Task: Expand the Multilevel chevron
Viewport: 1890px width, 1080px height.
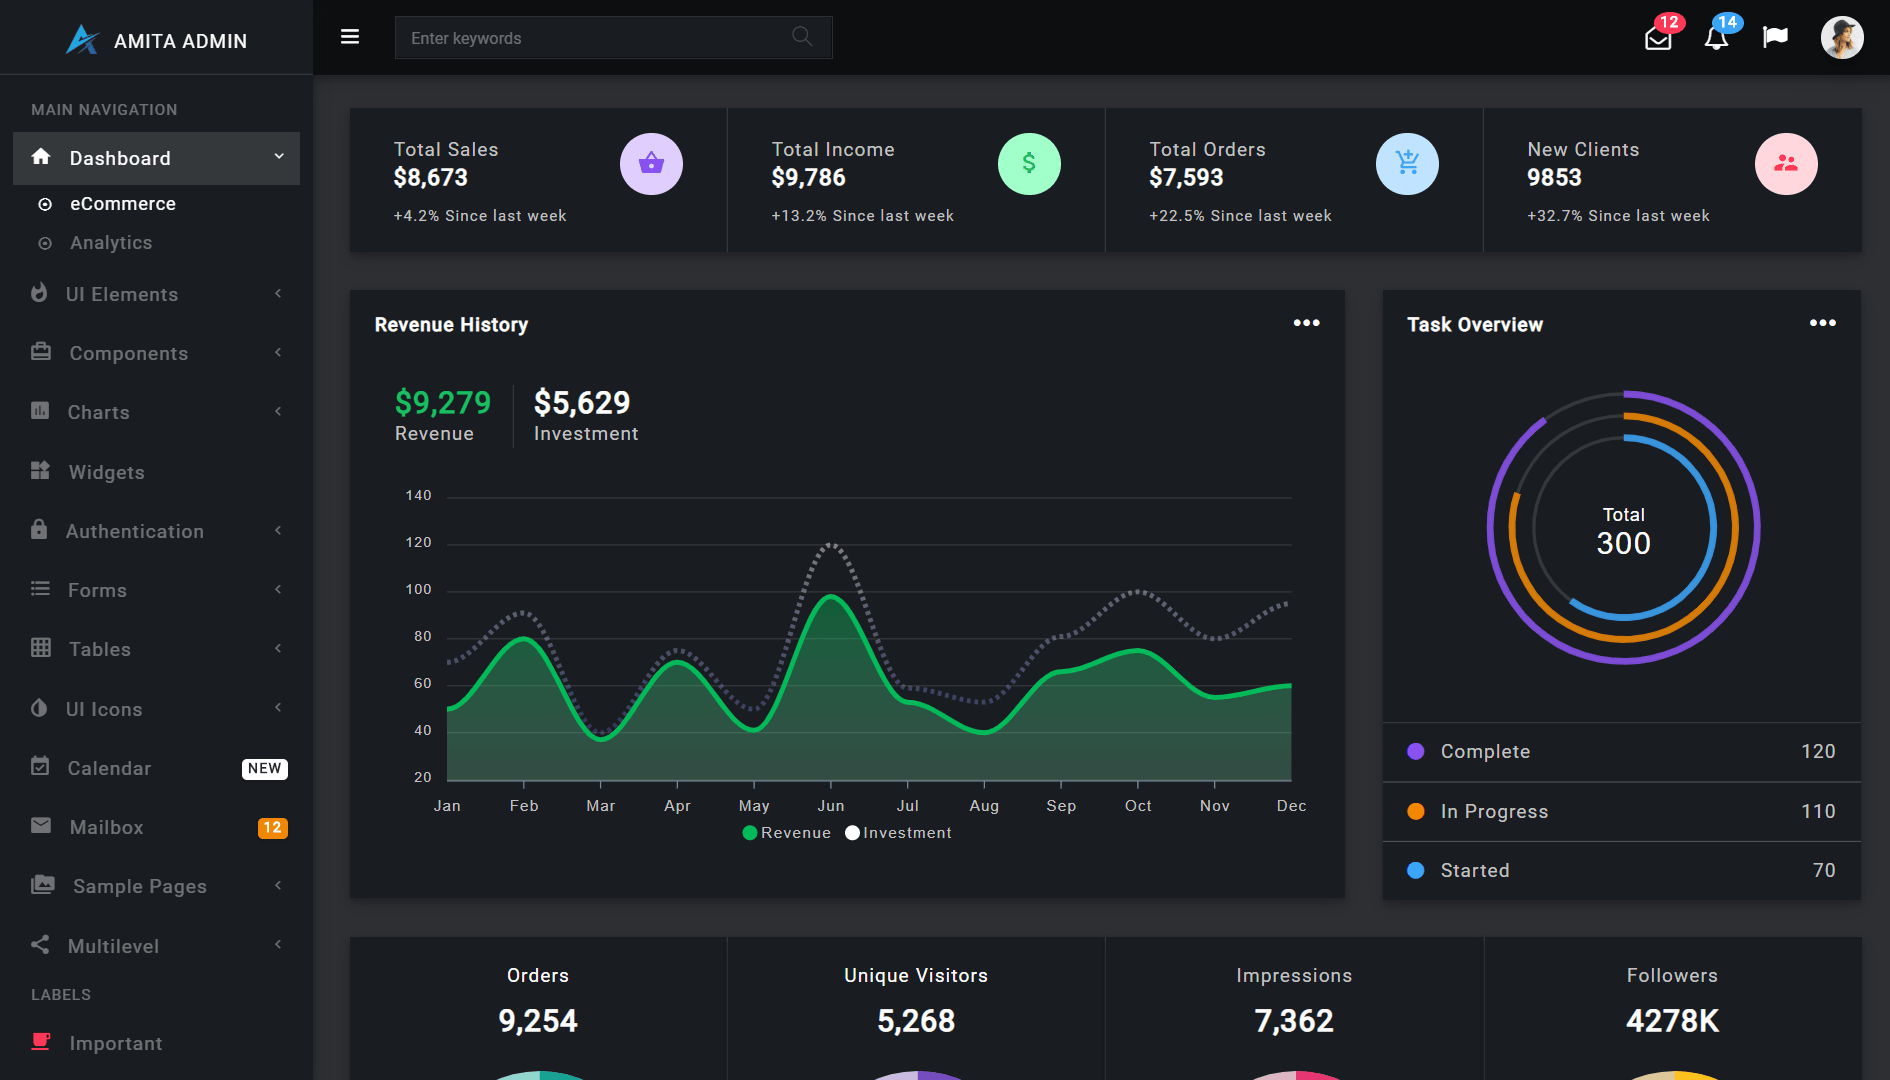Action: 278,944
